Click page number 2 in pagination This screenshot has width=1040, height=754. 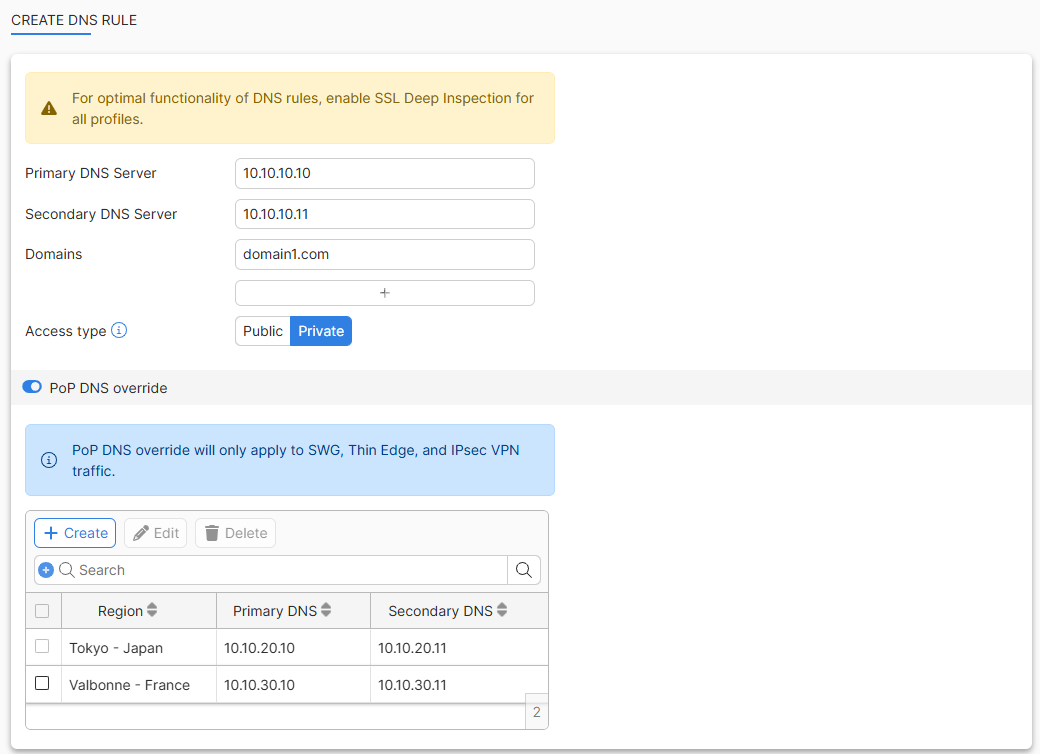[536, 711]
